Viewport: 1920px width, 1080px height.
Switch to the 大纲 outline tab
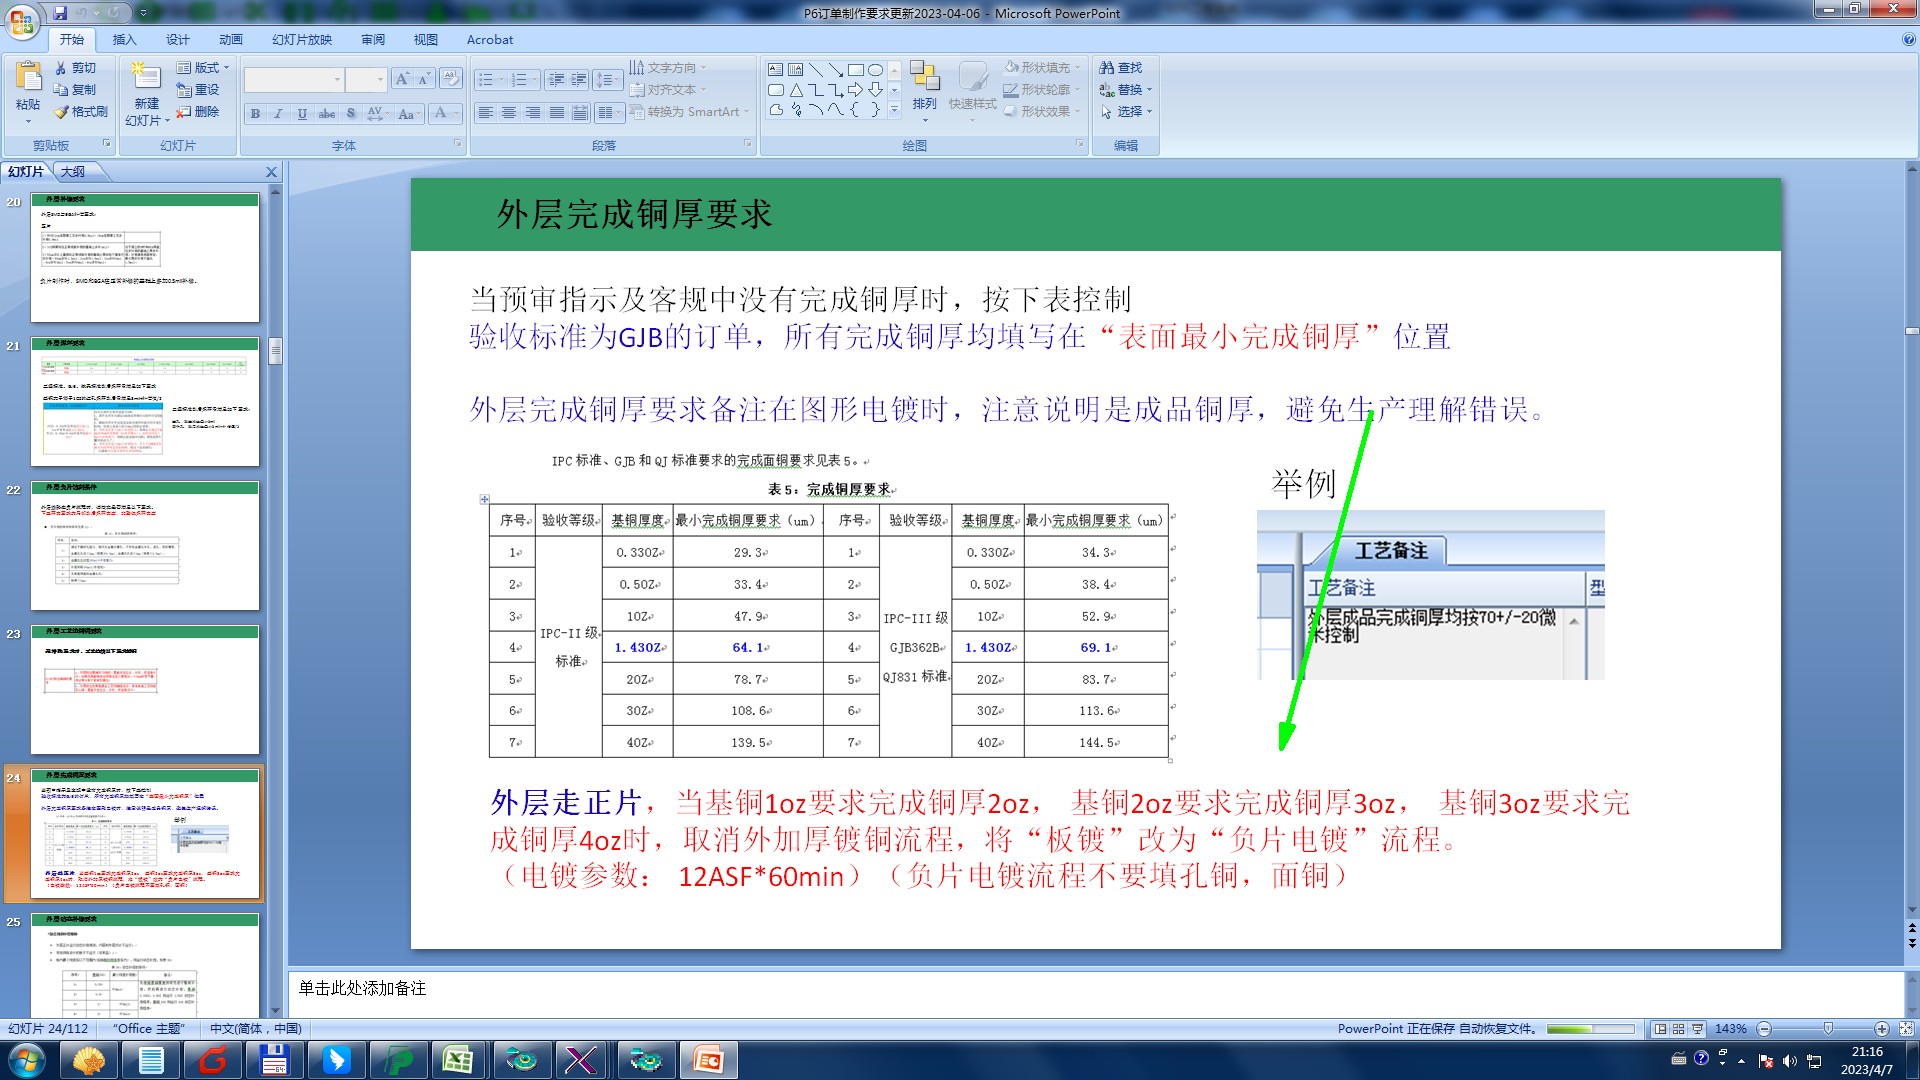(x=73, y=172)
